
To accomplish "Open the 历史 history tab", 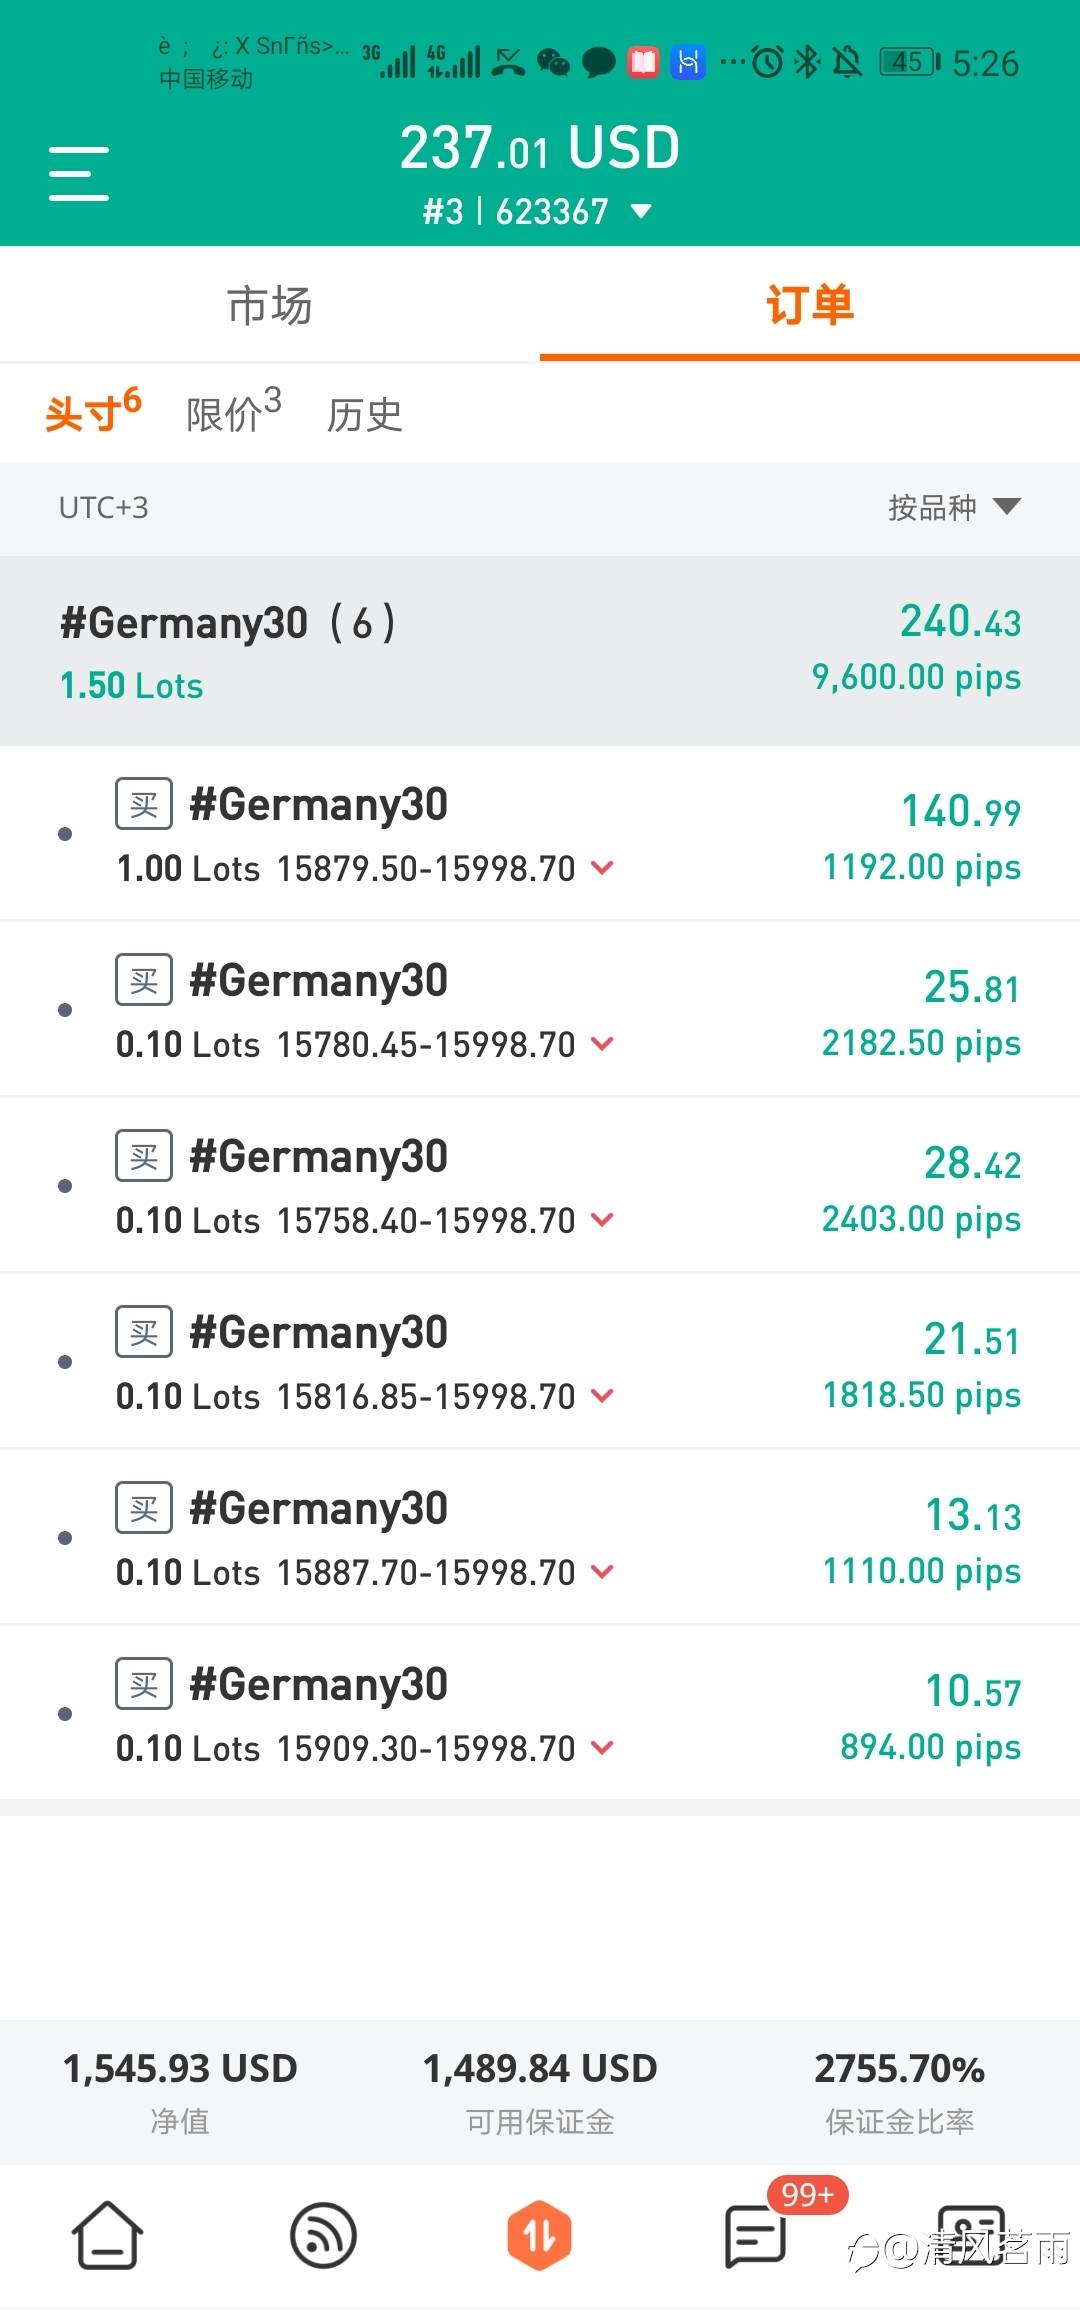I will 364,415.
